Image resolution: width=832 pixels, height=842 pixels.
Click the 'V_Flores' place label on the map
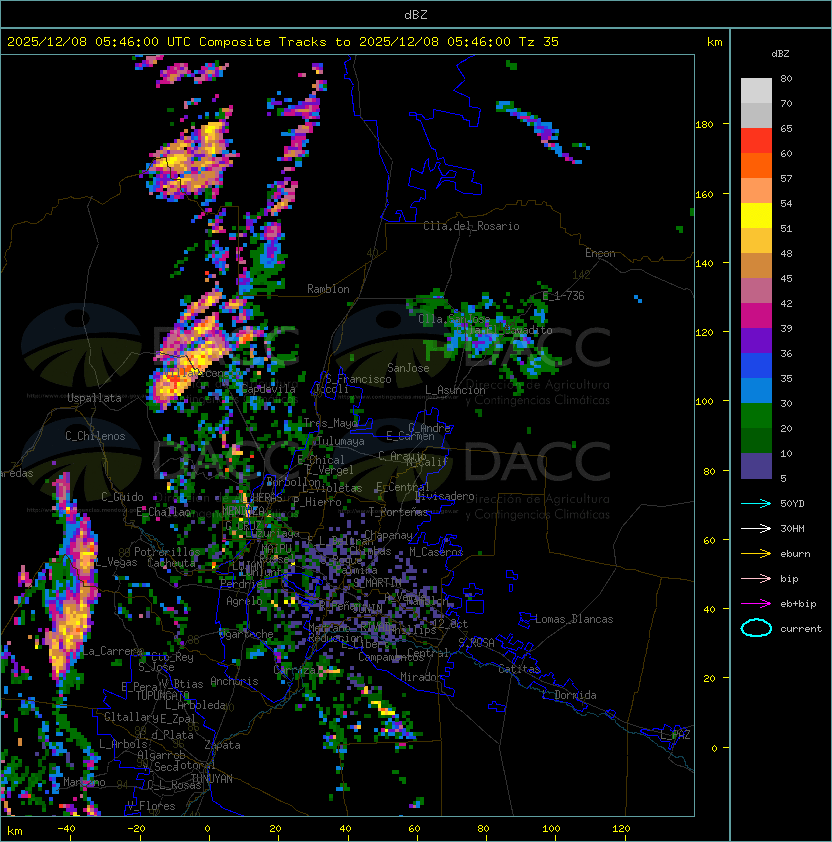(151, 806)
